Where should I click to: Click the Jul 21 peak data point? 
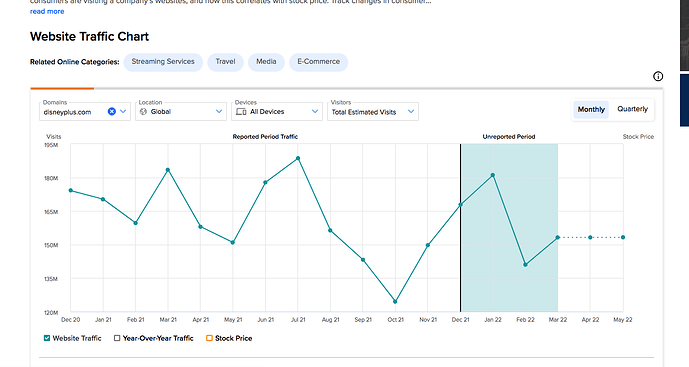(x=298, y=158)
